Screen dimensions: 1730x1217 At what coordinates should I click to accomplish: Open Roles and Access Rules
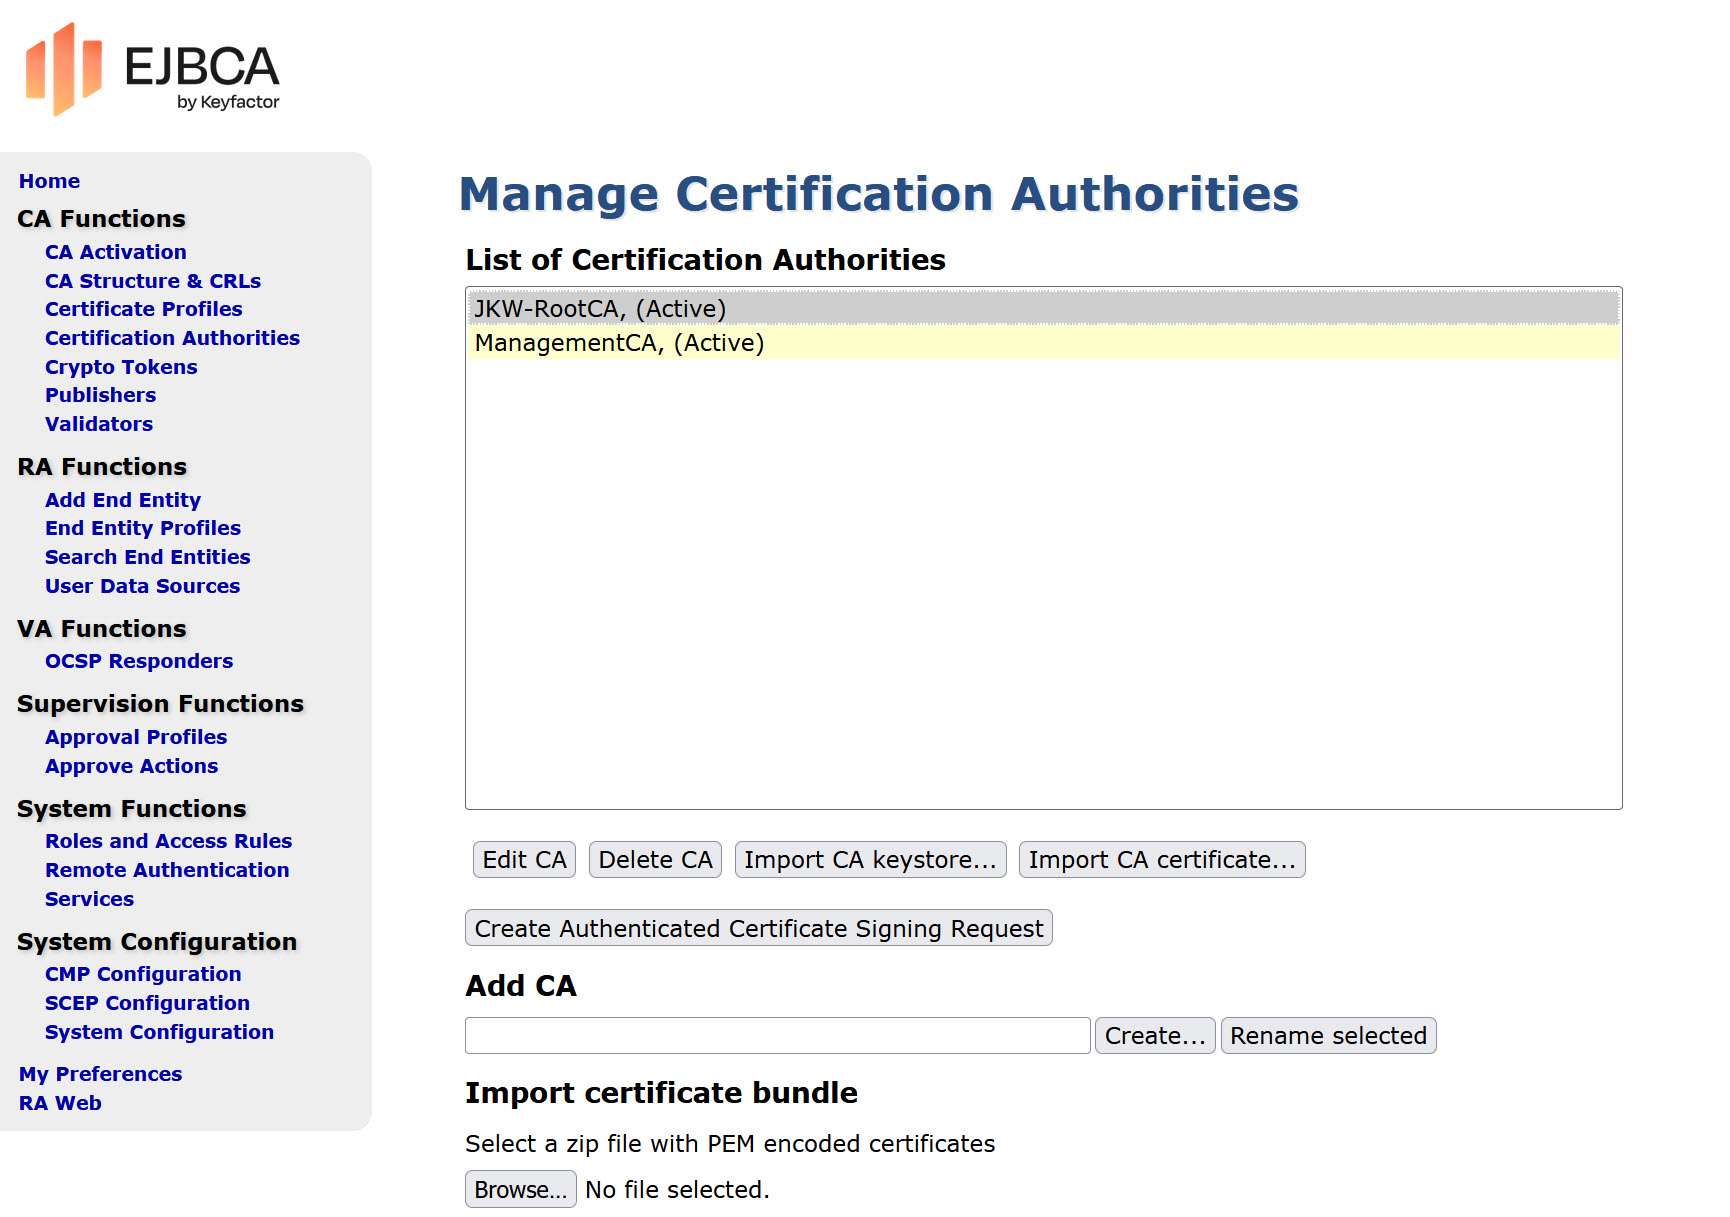point(169,841)
